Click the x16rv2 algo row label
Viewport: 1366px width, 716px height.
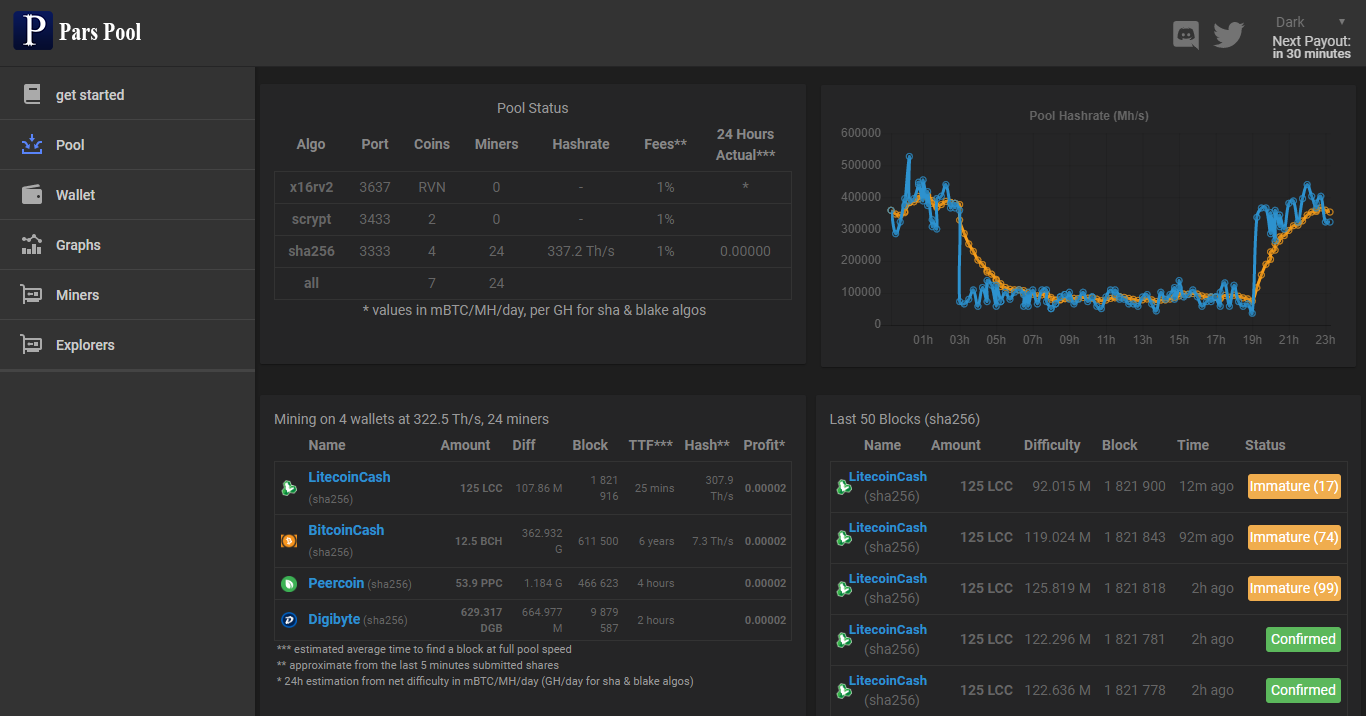(311, 187)
